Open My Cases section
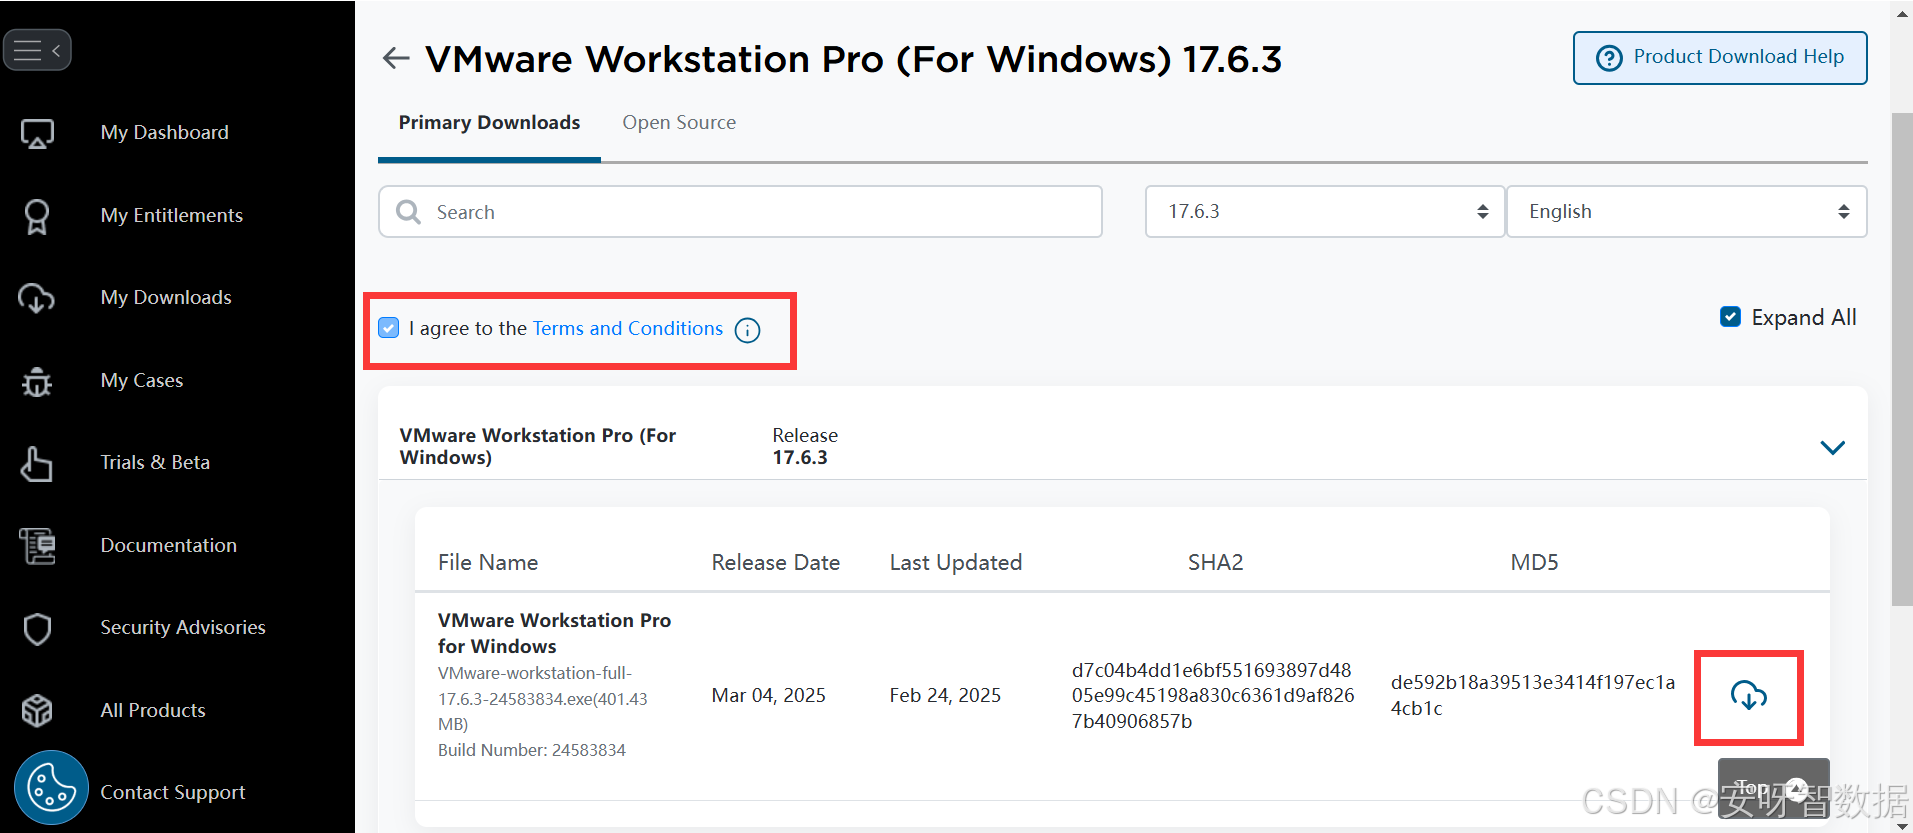This screenshot has width=1913, height=833. click(x=142, y=381)
